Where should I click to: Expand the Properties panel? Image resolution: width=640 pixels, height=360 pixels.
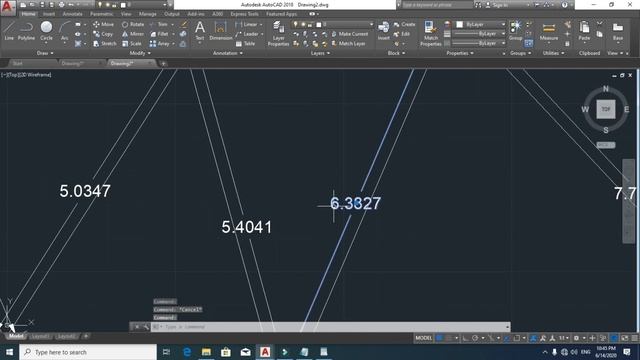pos(460,53)
